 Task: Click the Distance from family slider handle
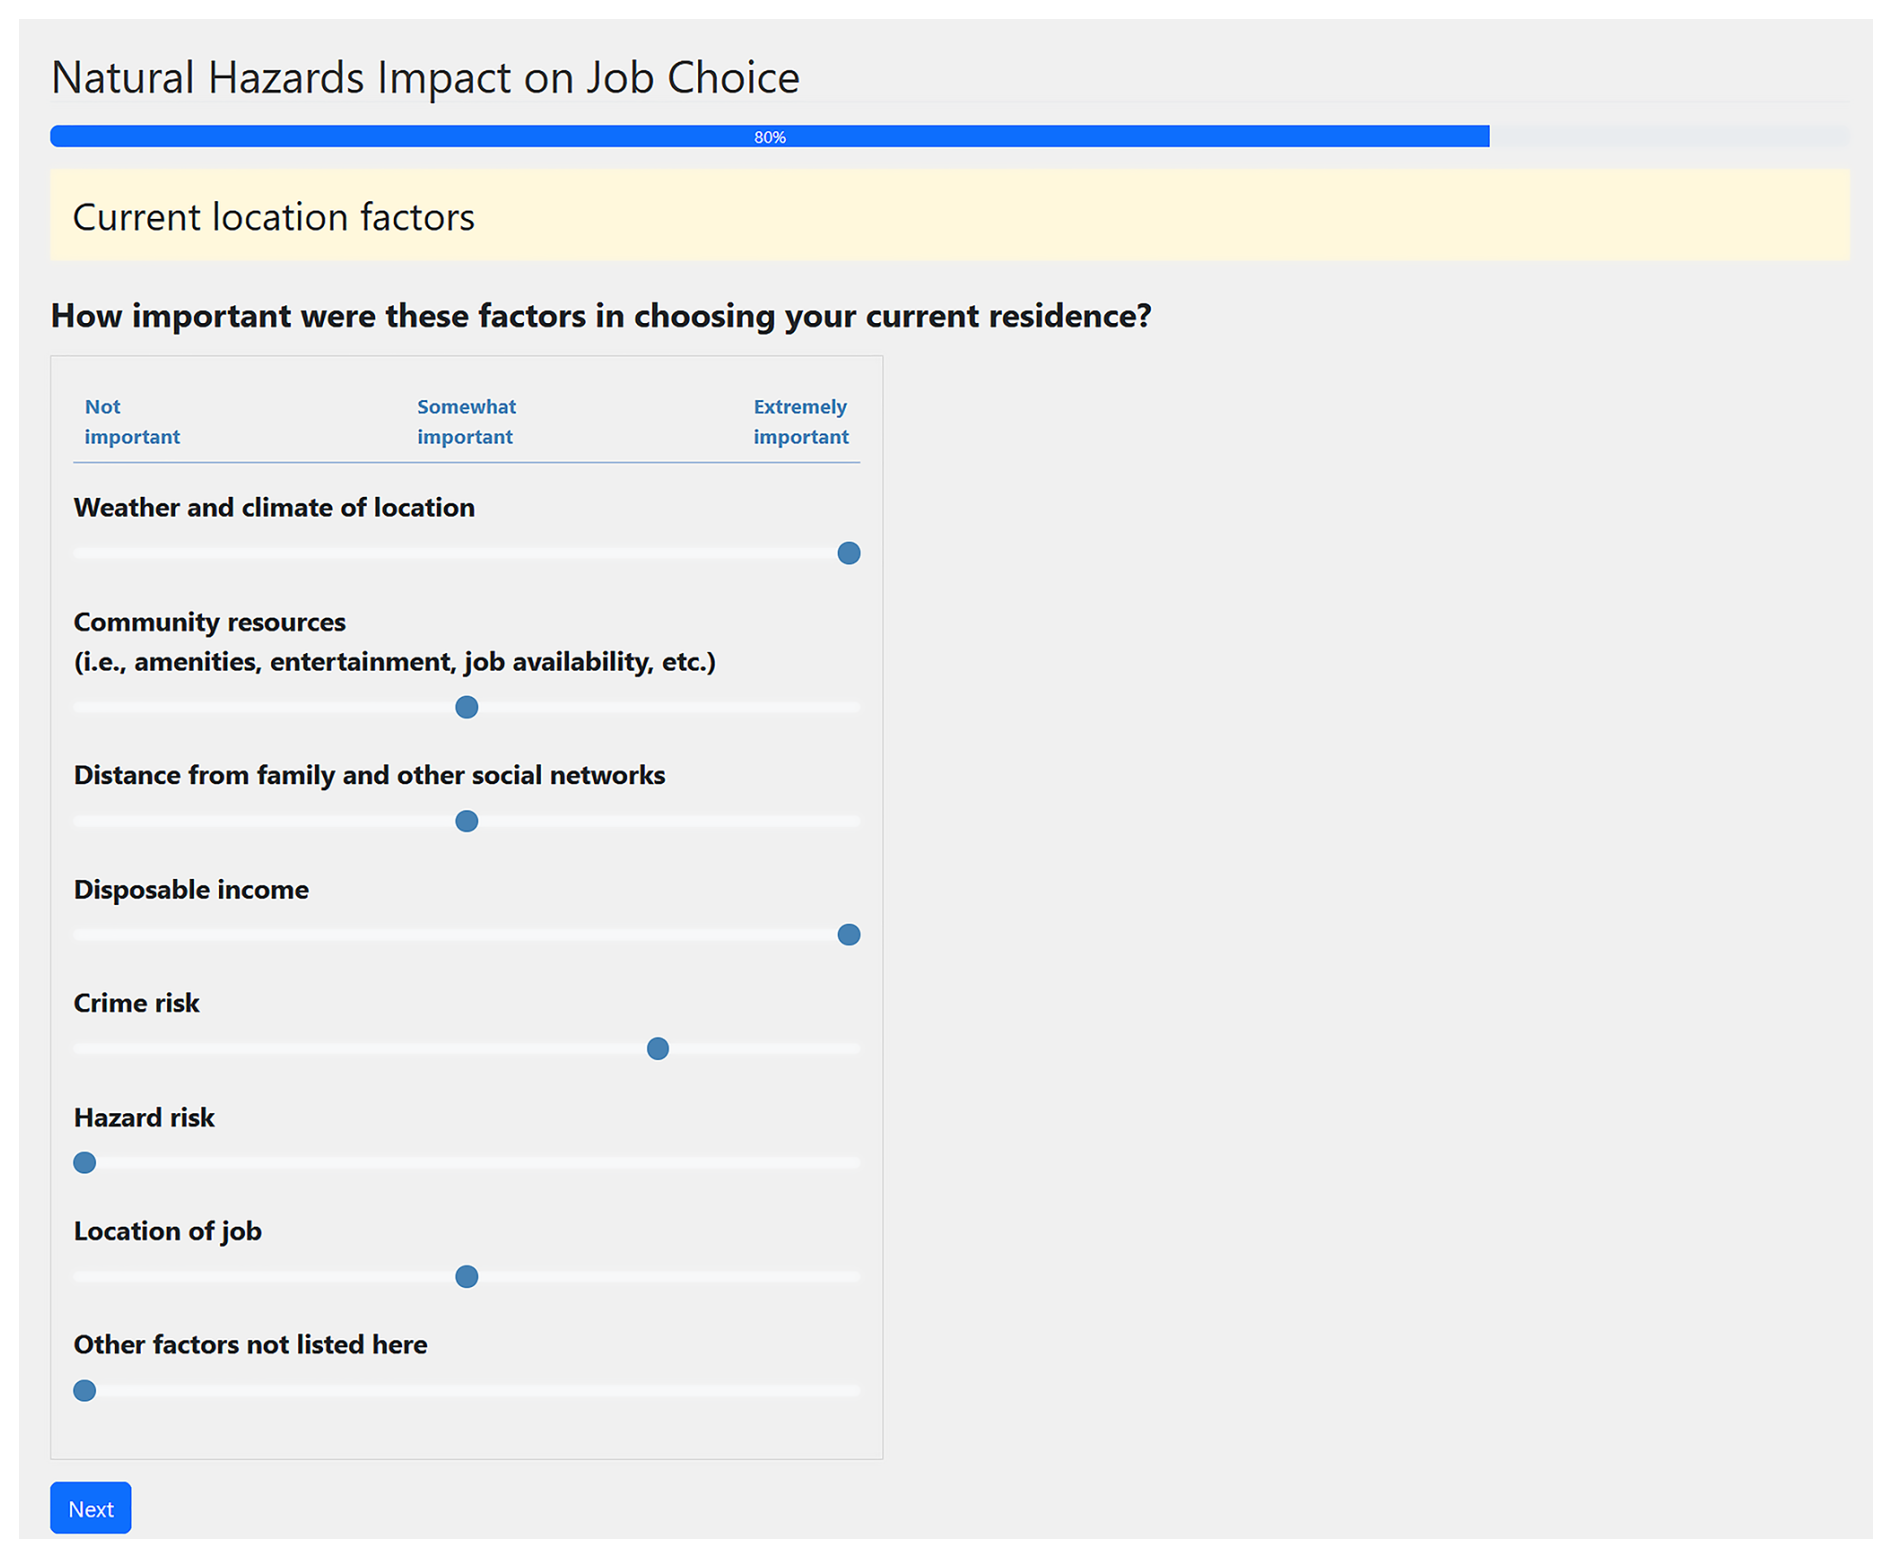pos(466,821)
